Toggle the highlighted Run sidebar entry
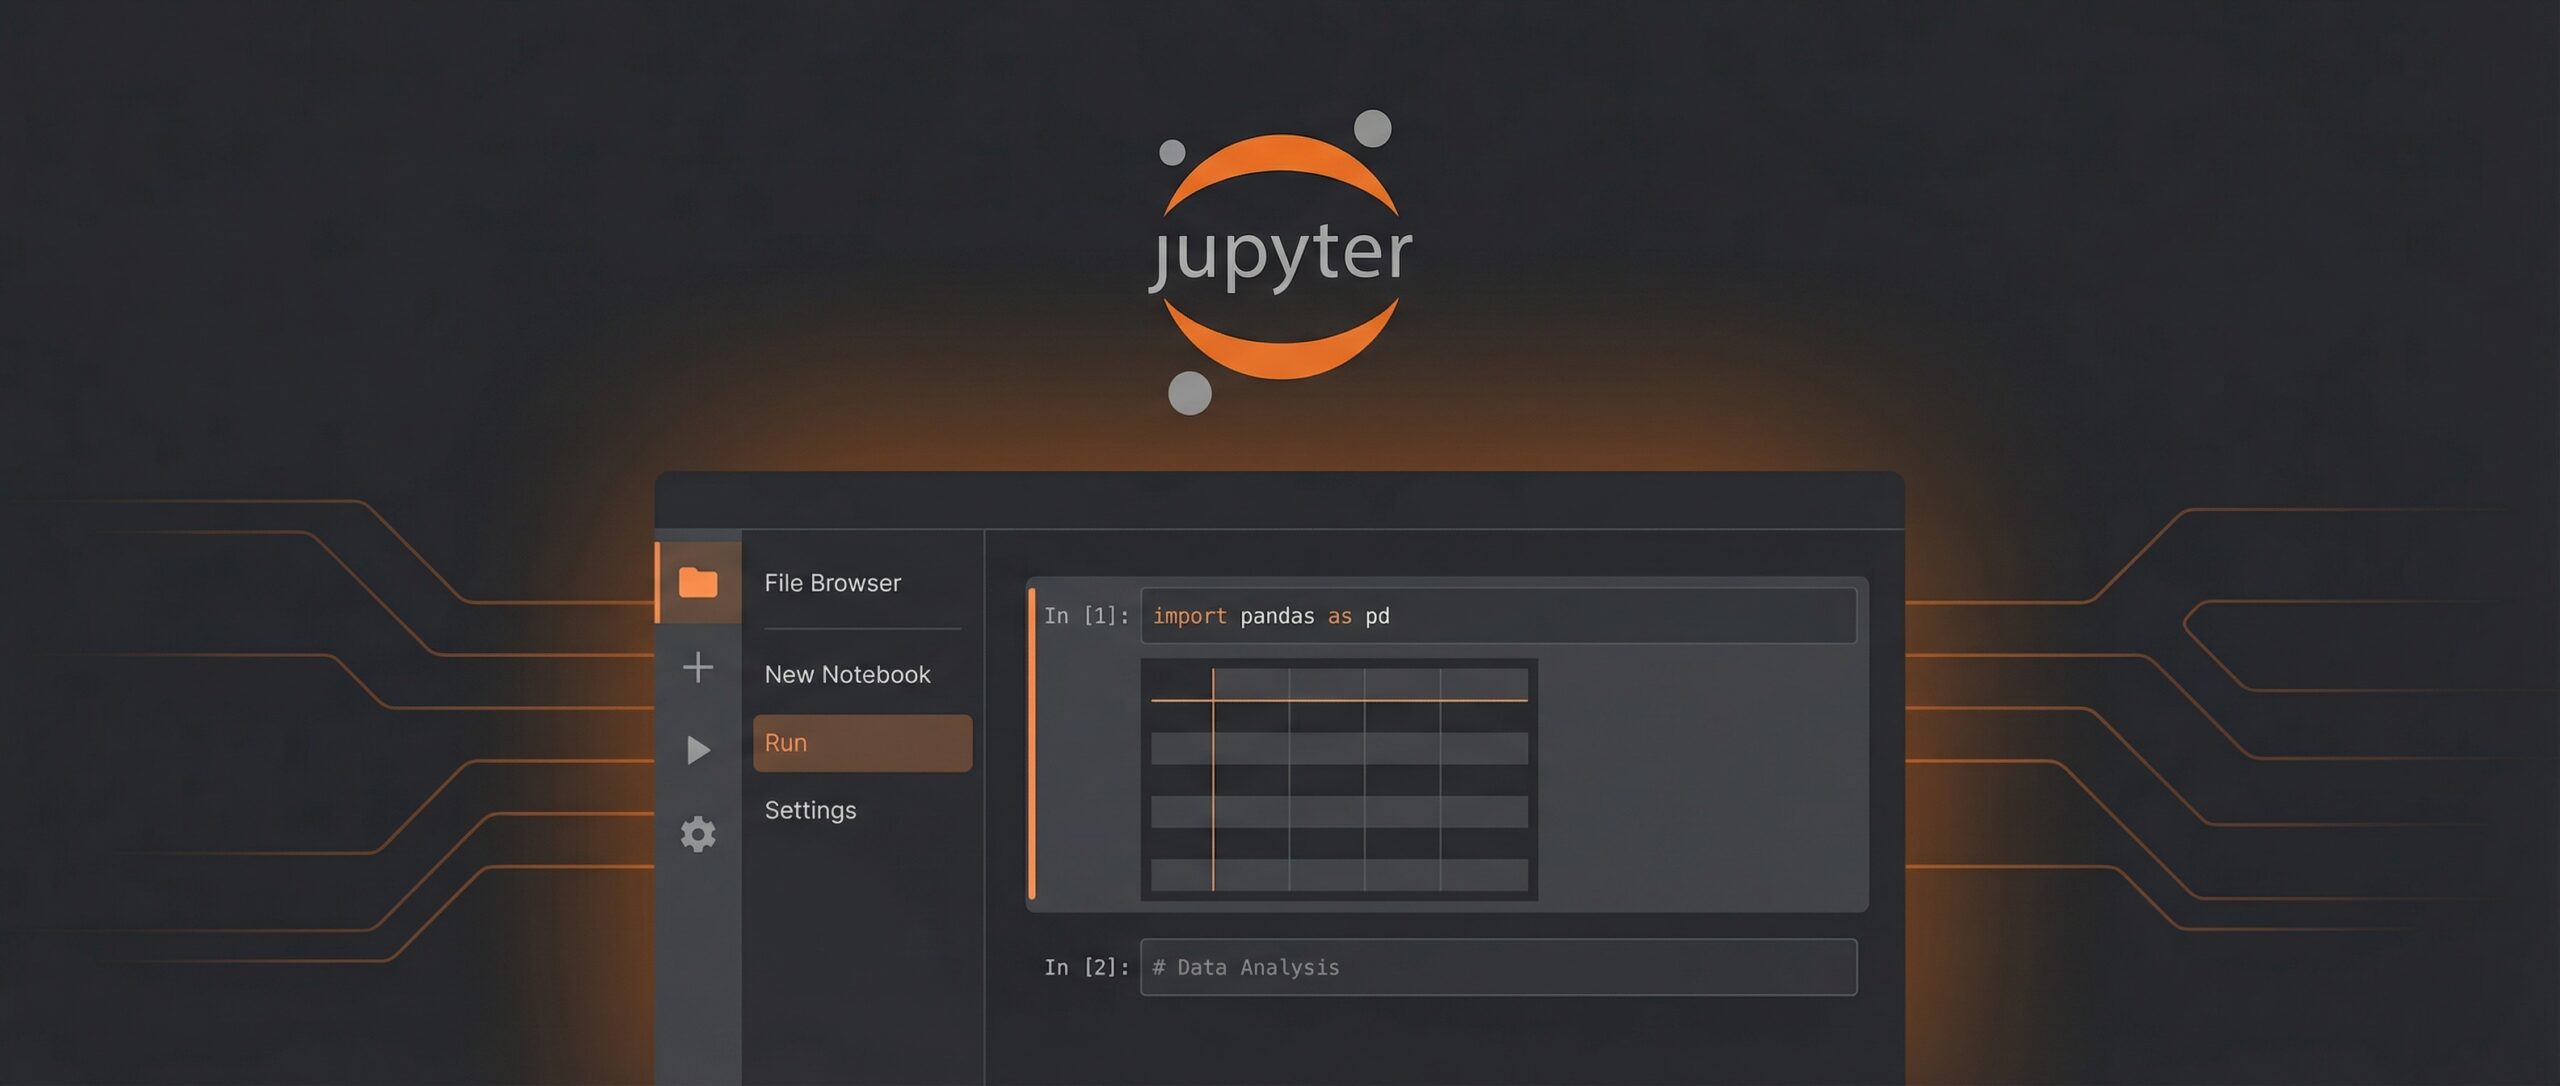This screenshot has height=1086, width=2560. 862,742
